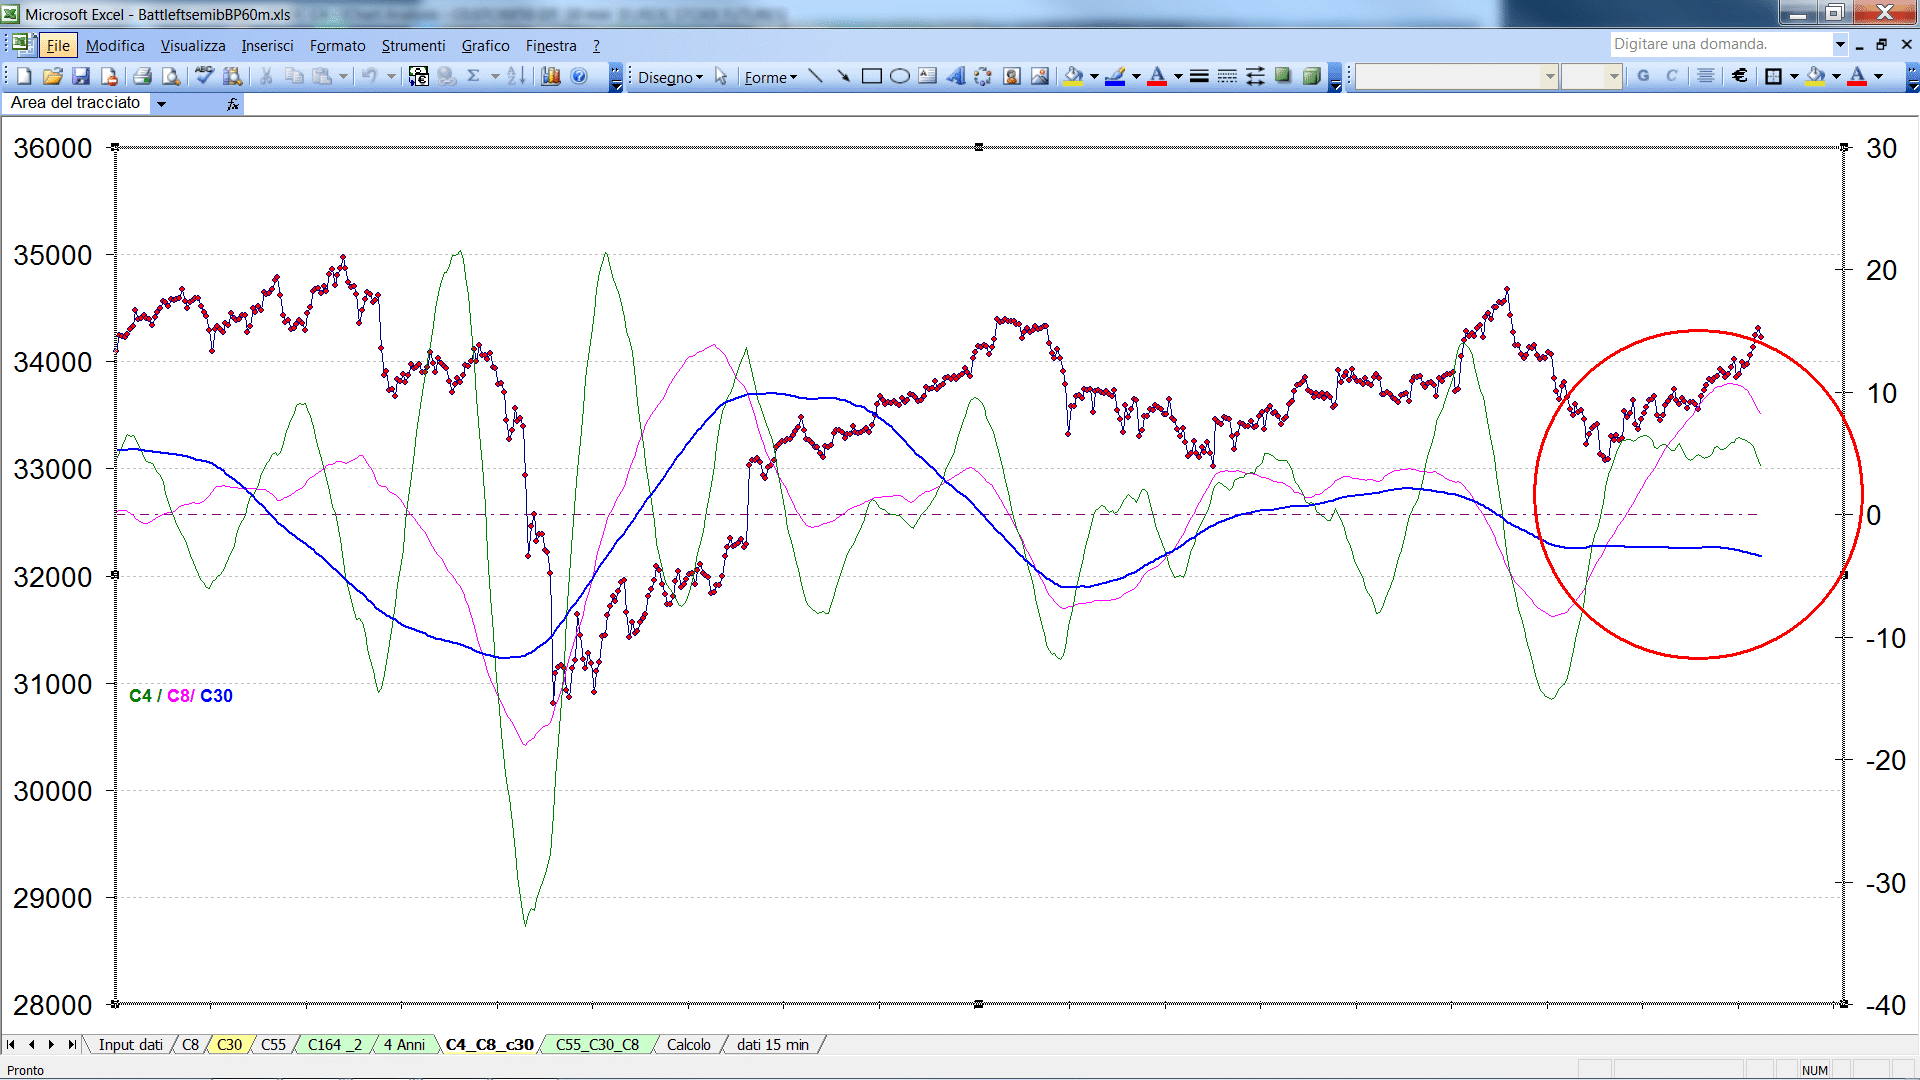The image size is (1920, 1080).
Task: Click the AutoSum sigma icon
Action: tap(474, 76)
